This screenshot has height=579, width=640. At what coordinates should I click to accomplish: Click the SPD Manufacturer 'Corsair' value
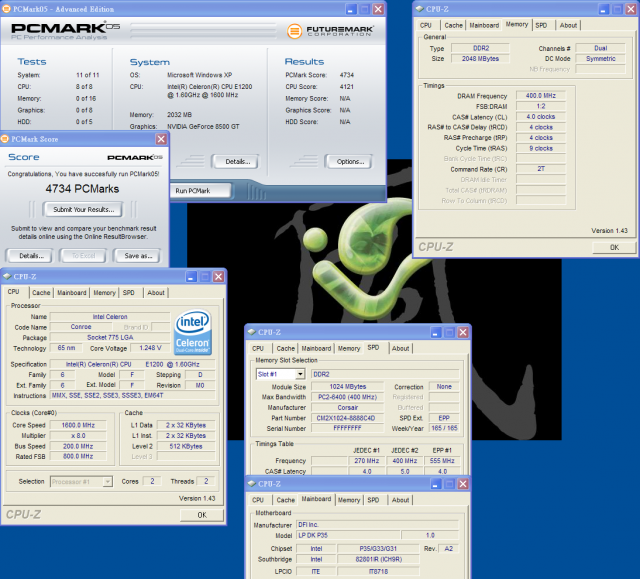point(347,408)
